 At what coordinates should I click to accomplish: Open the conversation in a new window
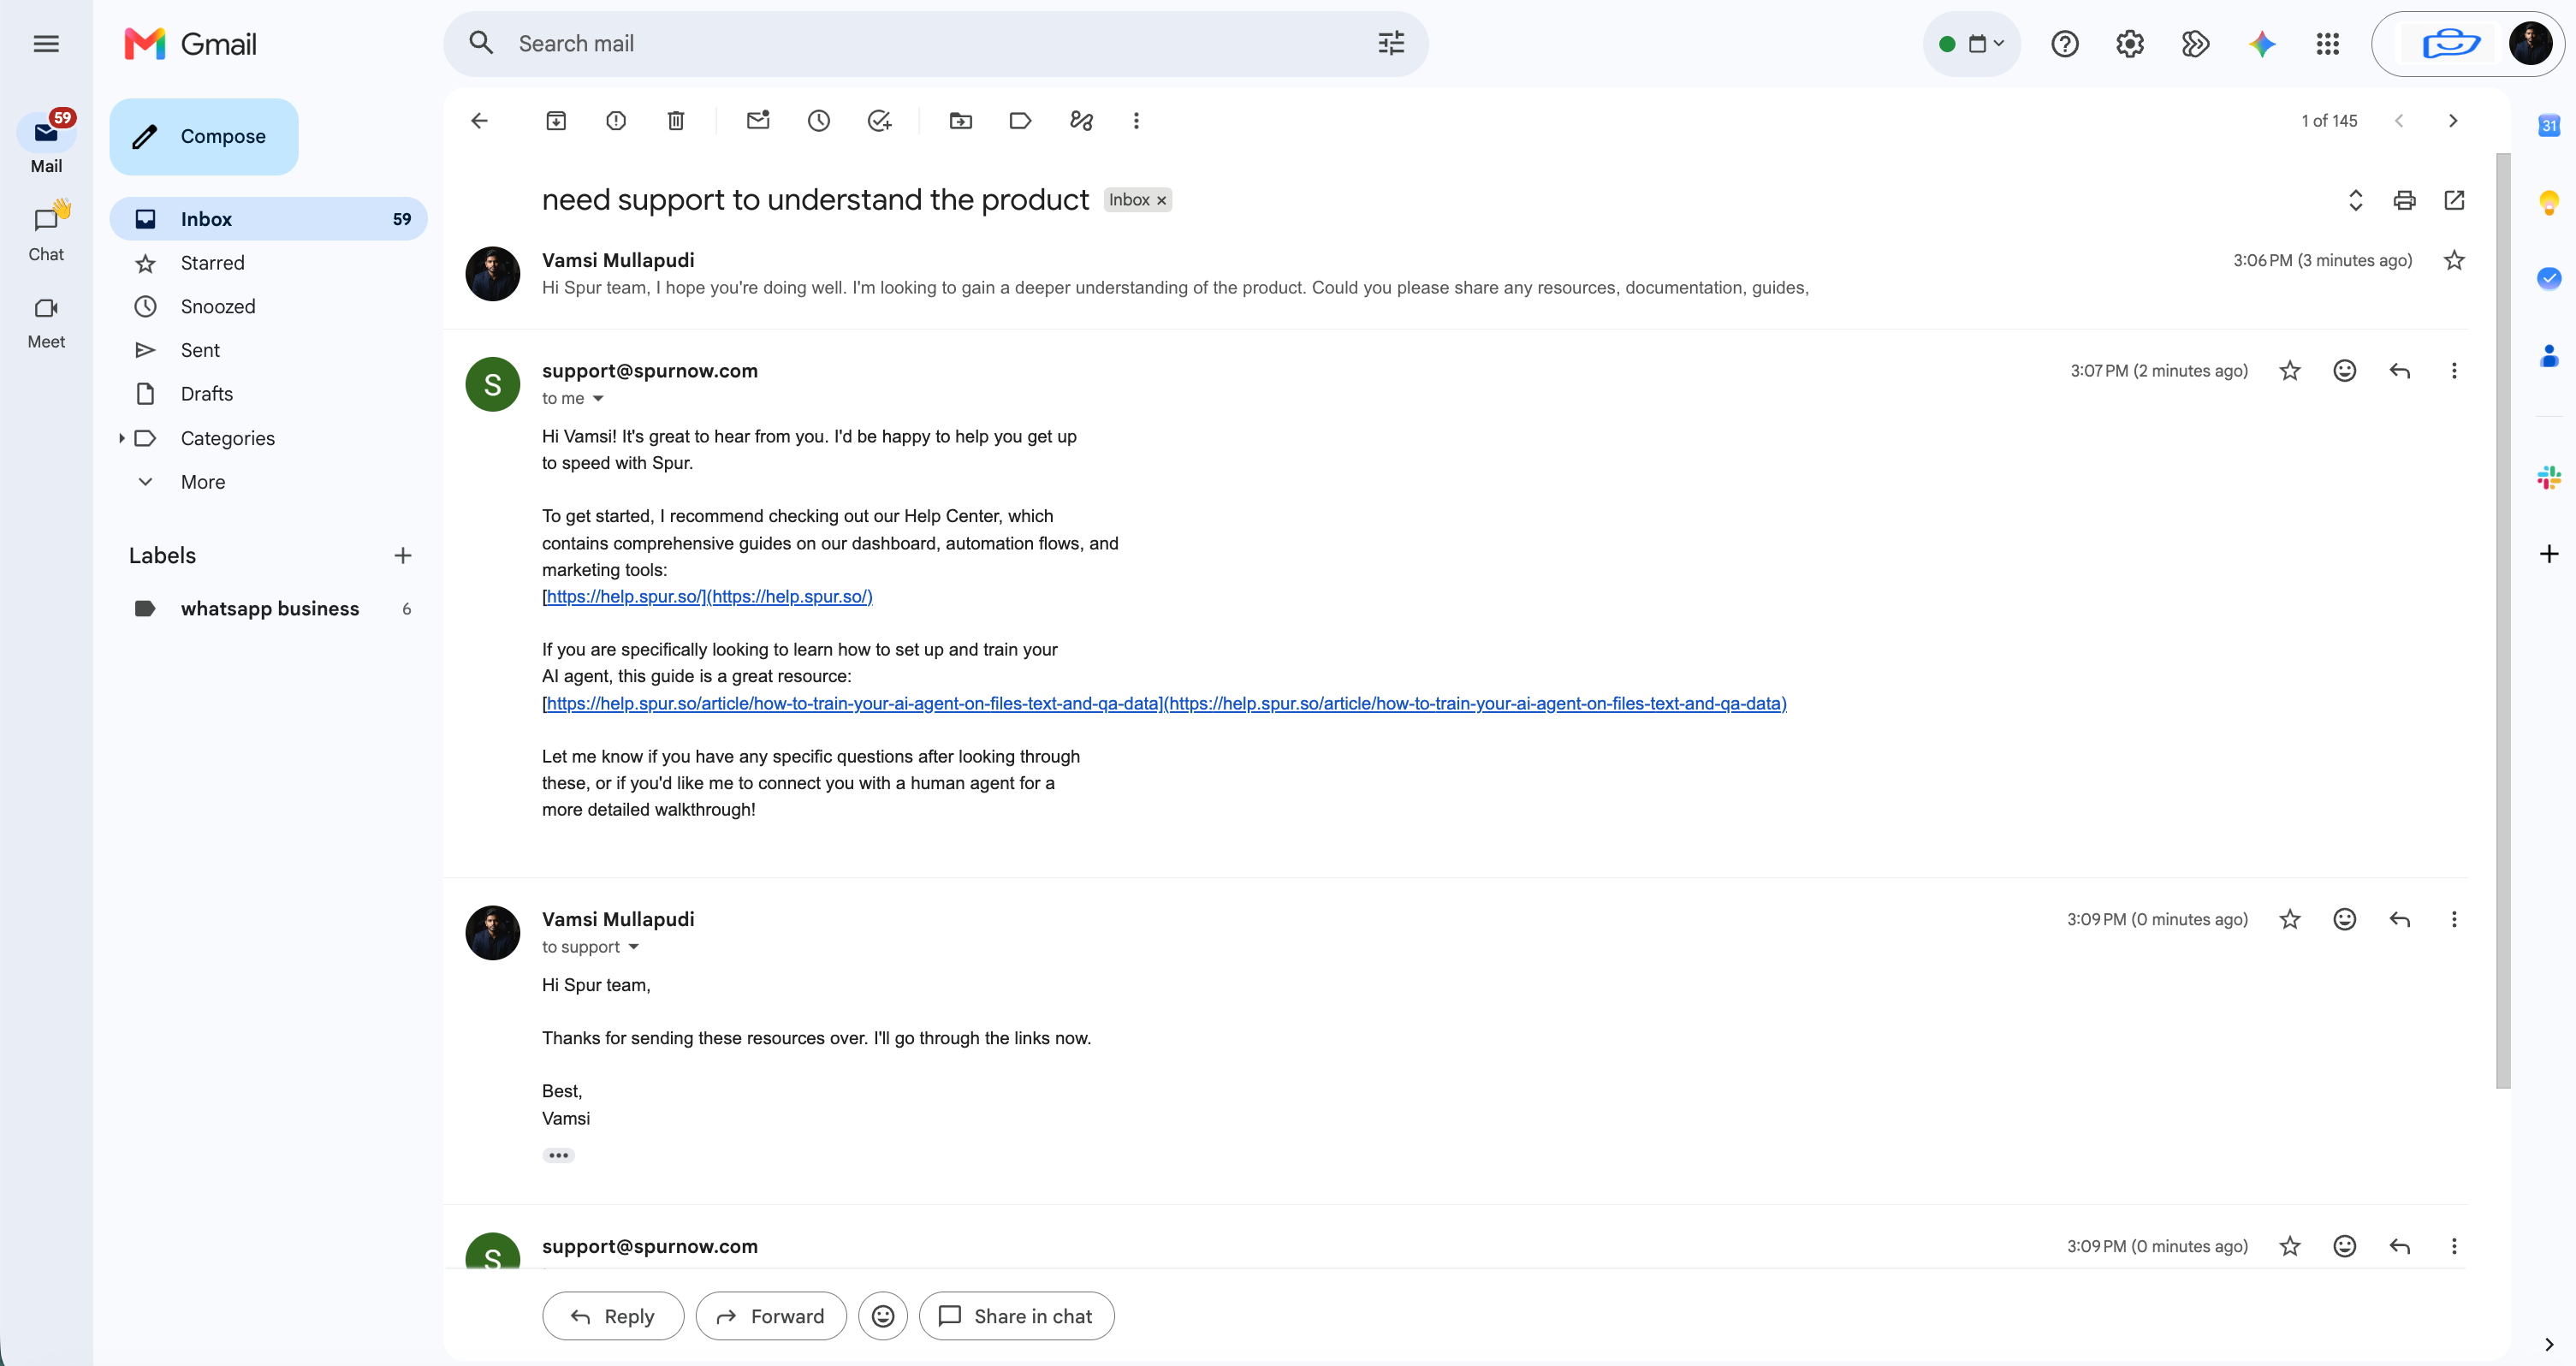coord(2455,200)
